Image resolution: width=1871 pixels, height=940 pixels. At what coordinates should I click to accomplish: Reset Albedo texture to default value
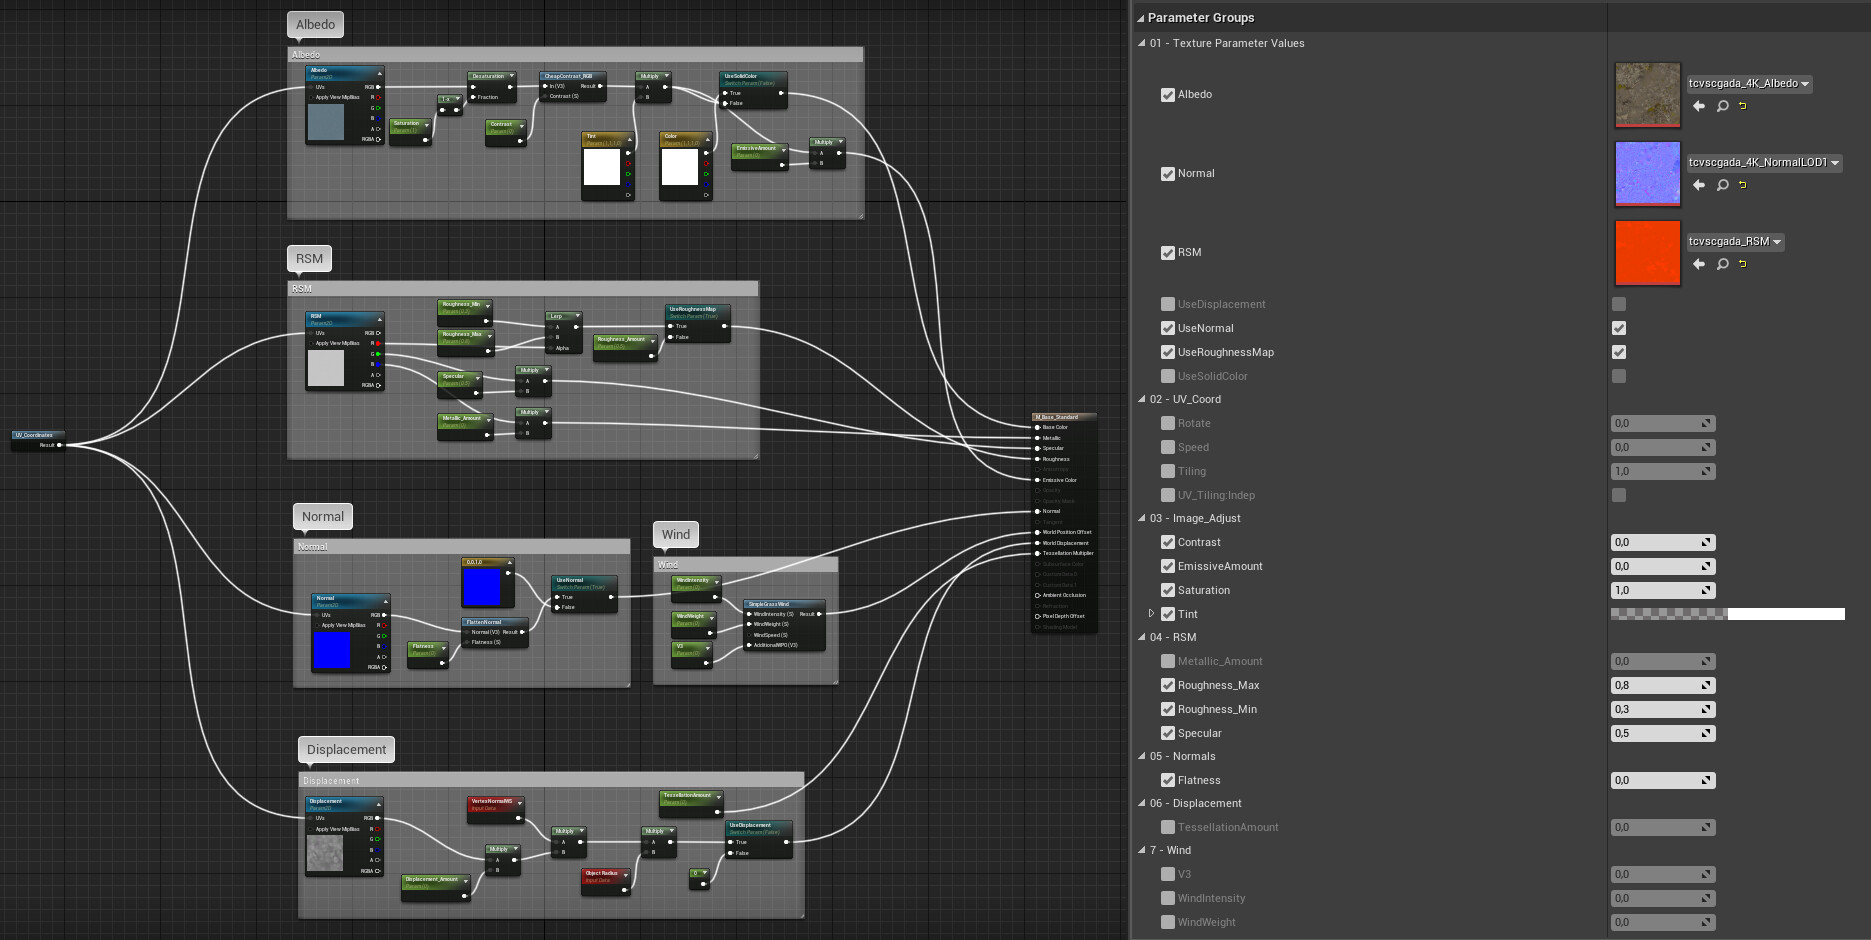point(1743,106)
